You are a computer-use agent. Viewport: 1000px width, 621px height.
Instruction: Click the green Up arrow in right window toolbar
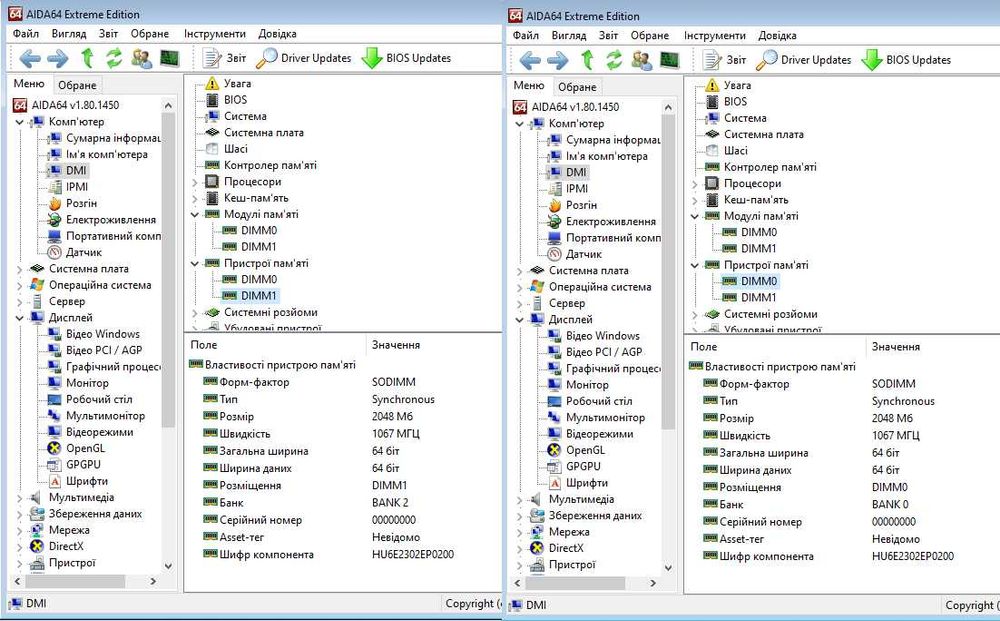click(x=587, y=60)
